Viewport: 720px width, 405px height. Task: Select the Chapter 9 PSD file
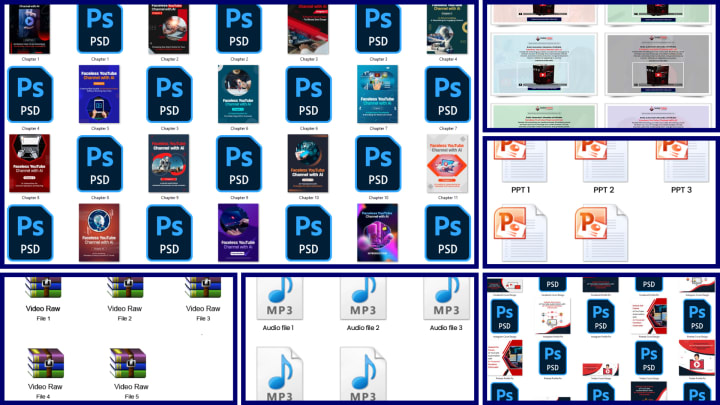[239, 163]
